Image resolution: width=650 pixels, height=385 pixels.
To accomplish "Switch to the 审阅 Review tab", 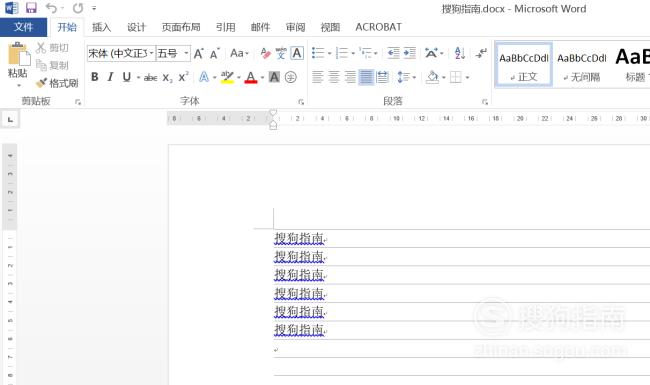I will click(295, 27).
